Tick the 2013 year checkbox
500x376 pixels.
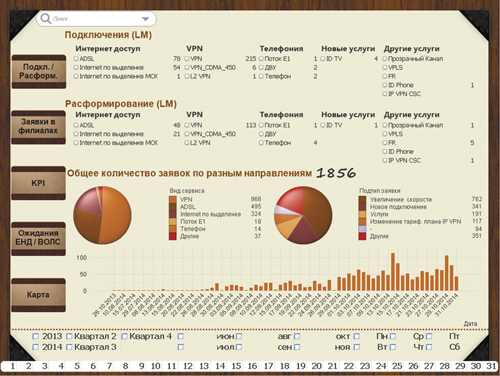click(35, 336)
